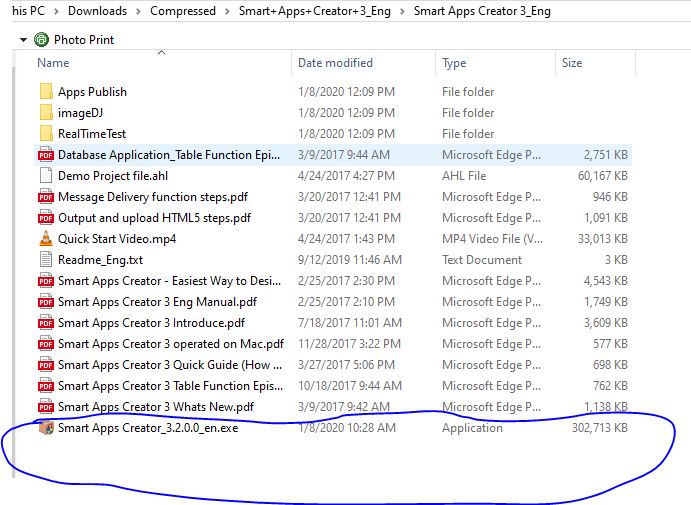Select the Apps Publish folder name
The image size is (691, 505).
pos(92,92)
